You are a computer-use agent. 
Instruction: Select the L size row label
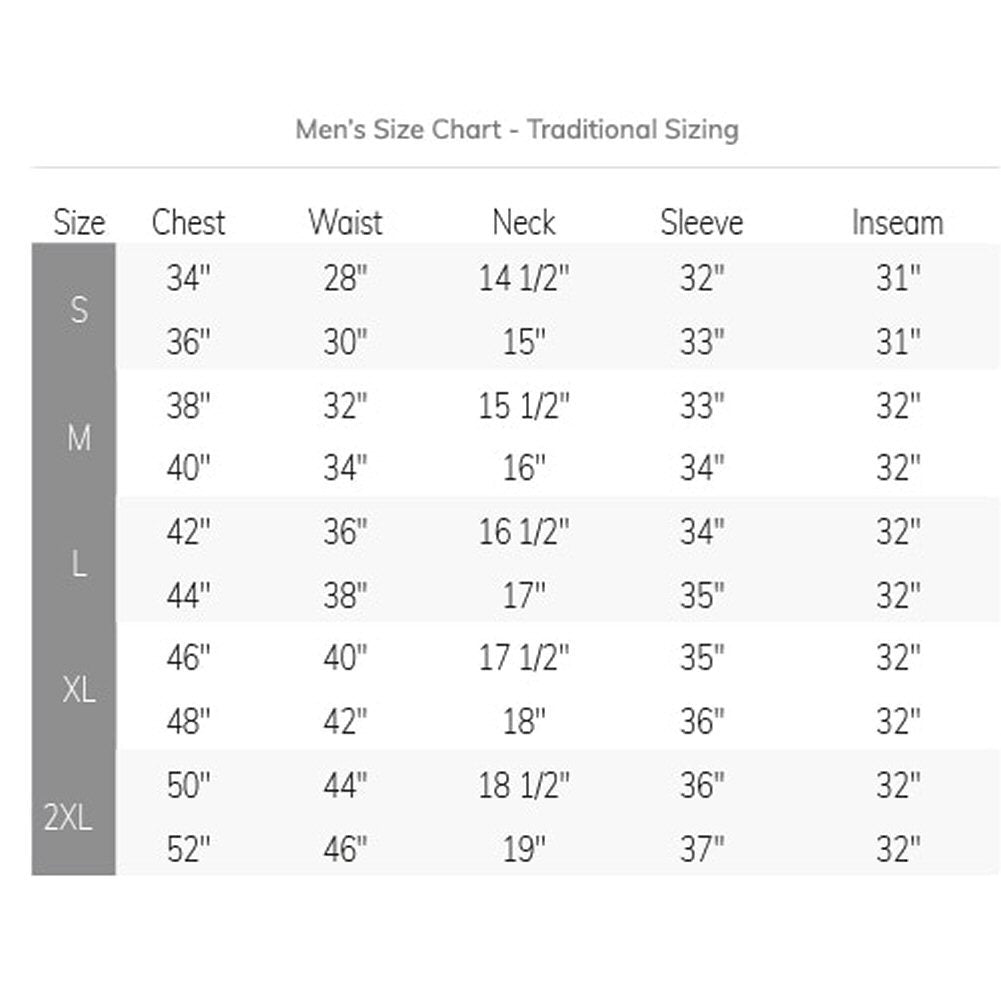(79, 564)
